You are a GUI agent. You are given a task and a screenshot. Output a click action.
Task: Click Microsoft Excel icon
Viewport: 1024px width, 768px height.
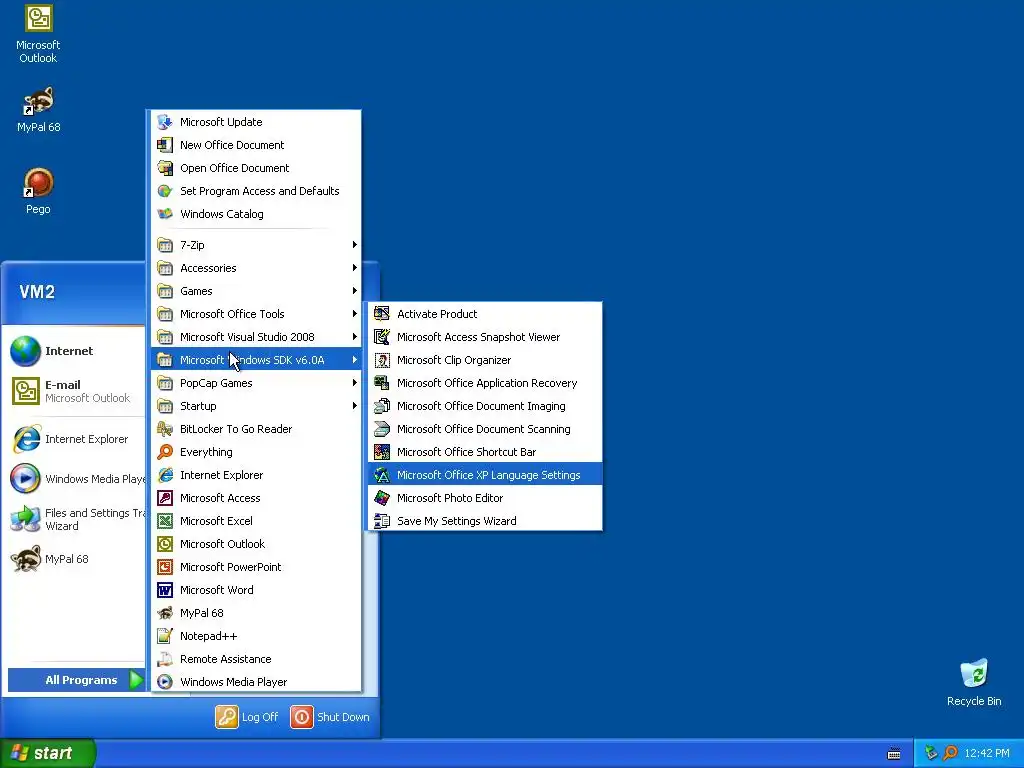click(165, 520)
